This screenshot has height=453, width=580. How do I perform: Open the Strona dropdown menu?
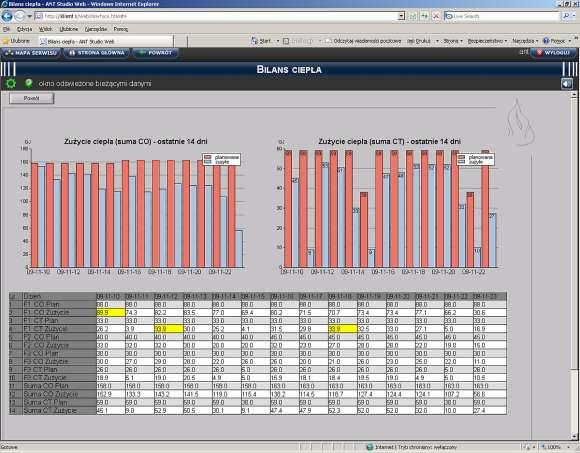[453, 41]
